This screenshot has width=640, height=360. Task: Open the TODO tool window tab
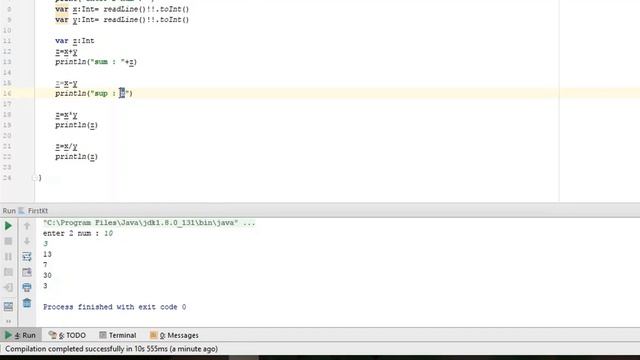(x=67, y=335)
